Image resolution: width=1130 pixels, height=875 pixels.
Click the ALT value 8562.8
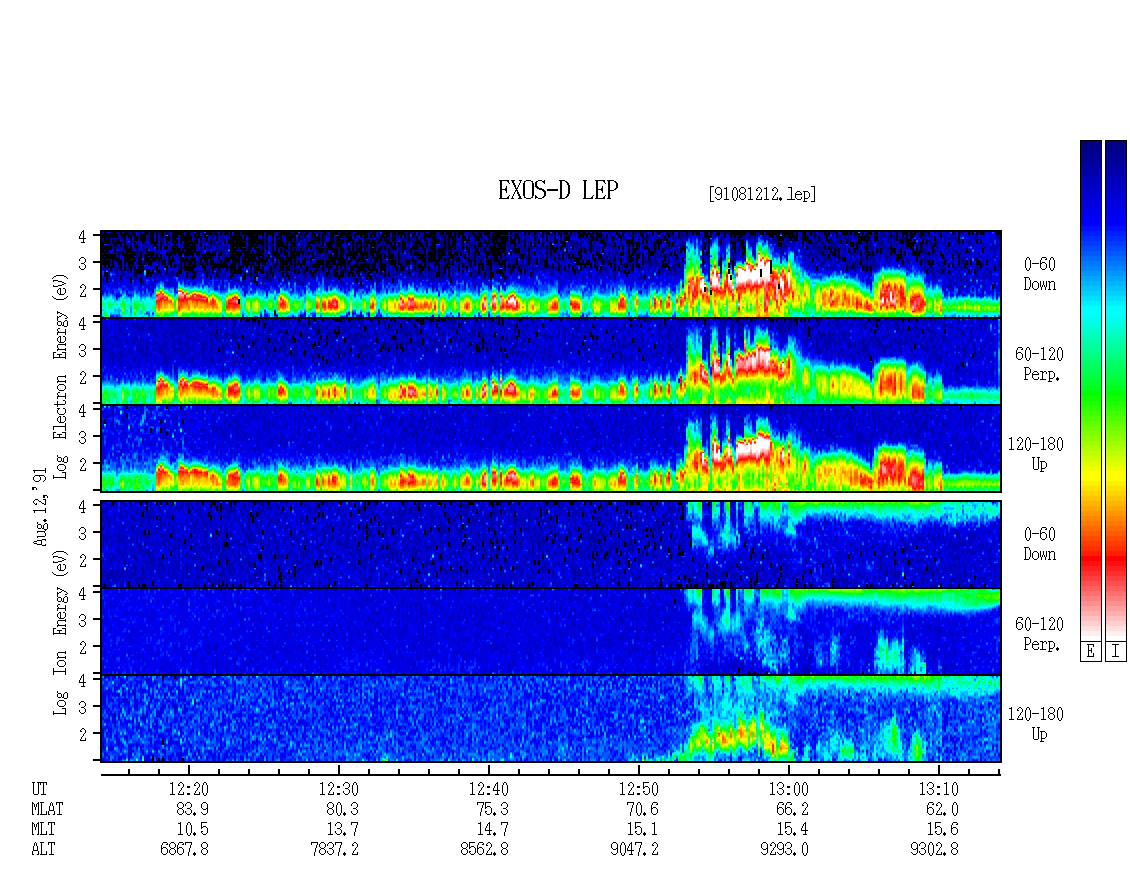tap(484, 850)
